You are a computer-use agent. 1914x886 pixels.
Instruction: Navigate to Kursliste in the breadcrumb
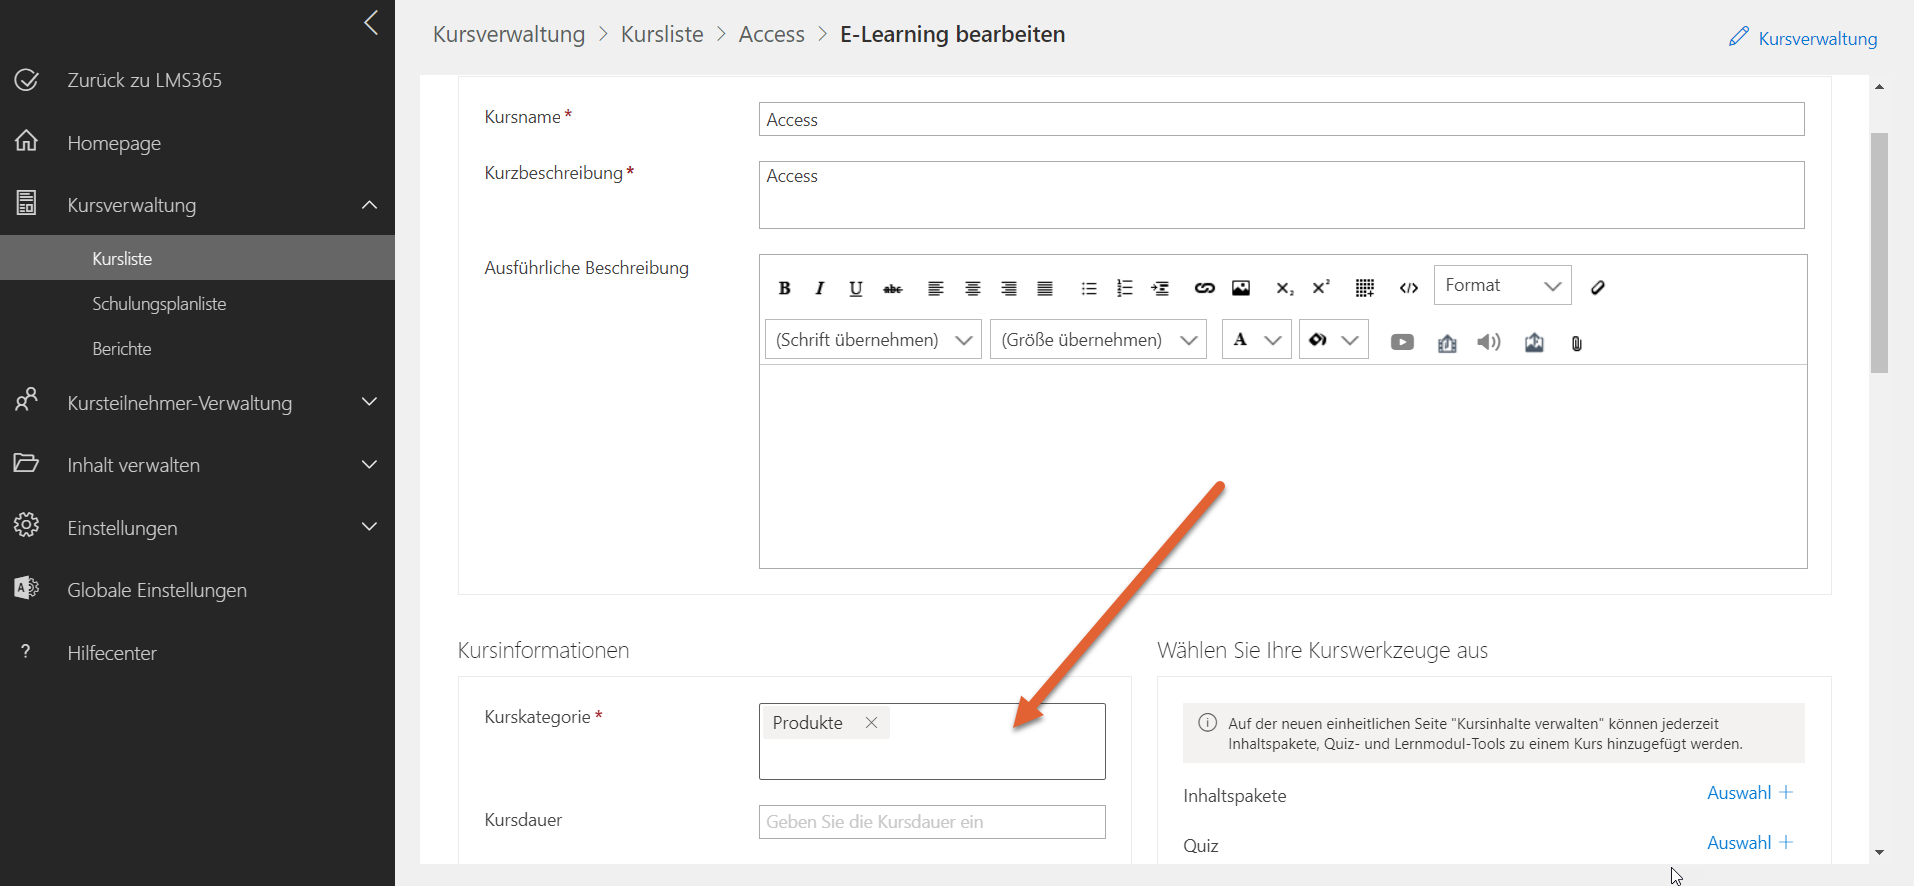click(662, 34)
